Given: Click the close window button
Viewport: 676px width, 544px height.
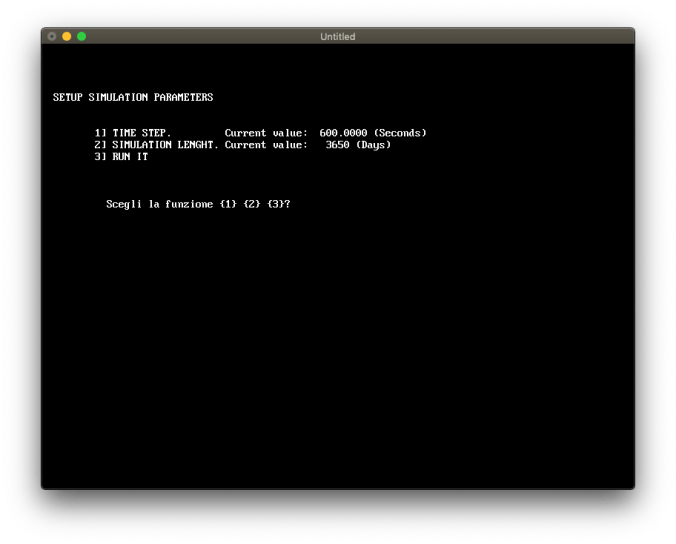Looking at the screenshot, I should (52, 37).
